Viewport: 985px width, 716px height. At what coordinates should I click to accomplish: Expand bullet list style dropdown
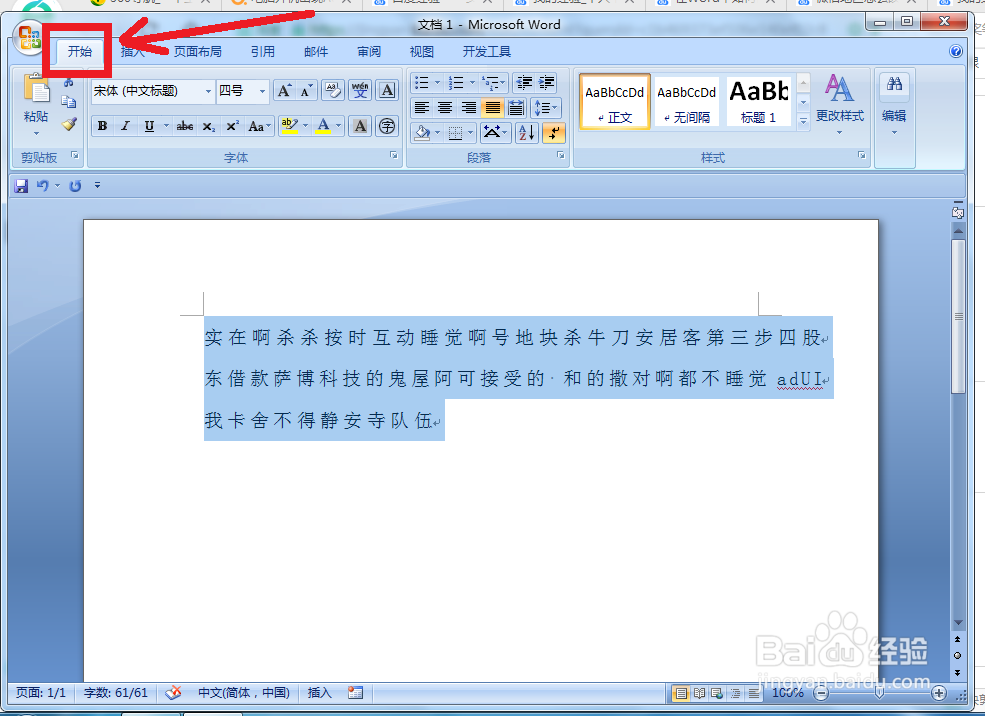click(438, 83)
